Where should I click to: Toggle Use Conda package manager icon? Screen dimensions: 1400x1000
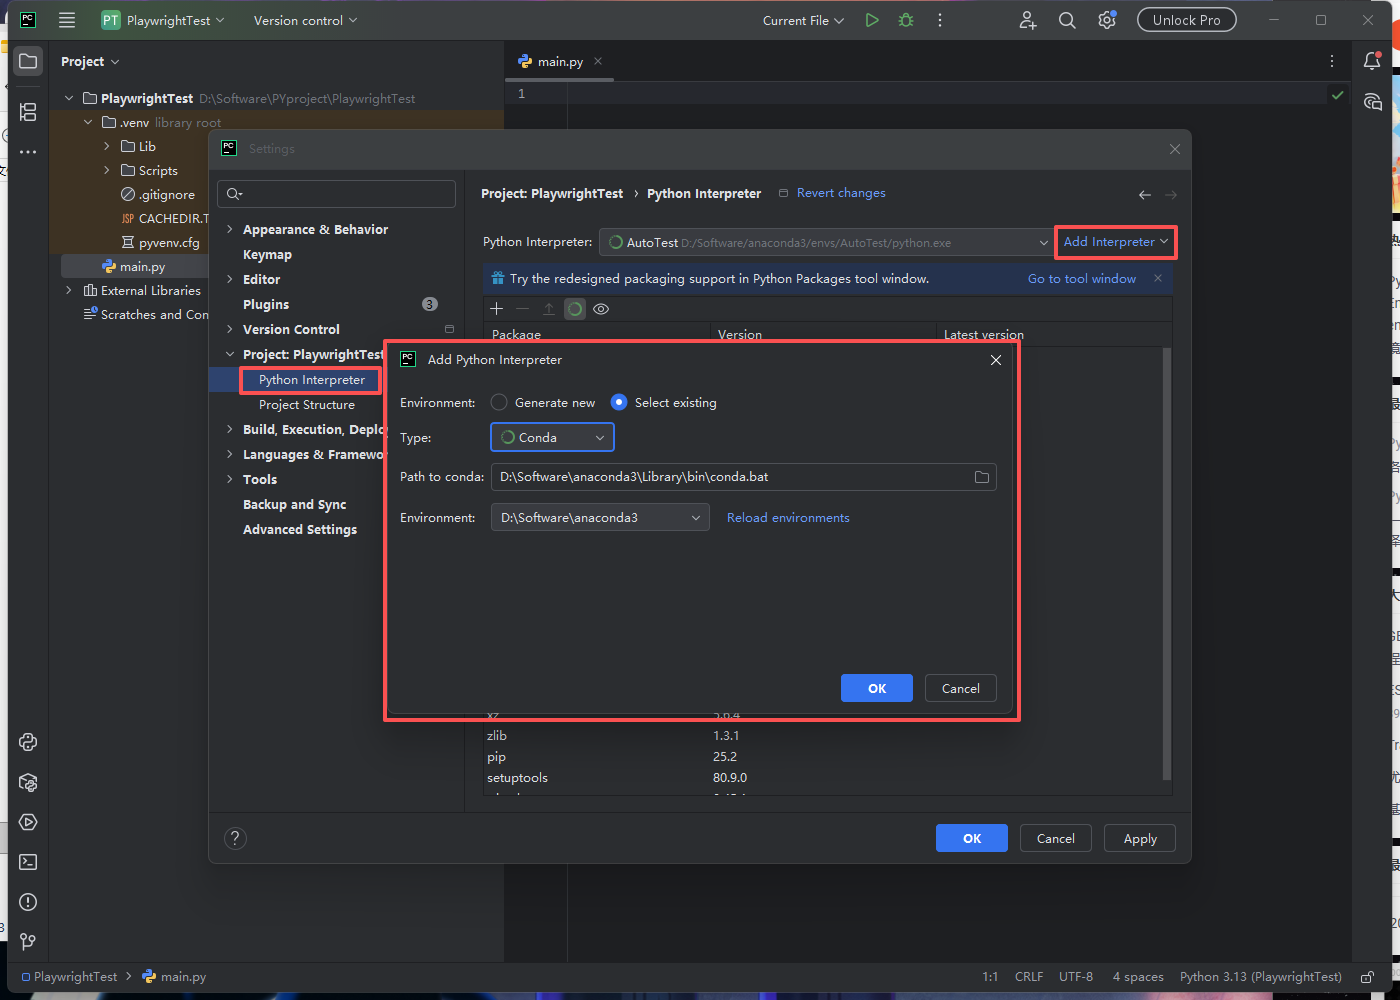click(x=575, y=309)
